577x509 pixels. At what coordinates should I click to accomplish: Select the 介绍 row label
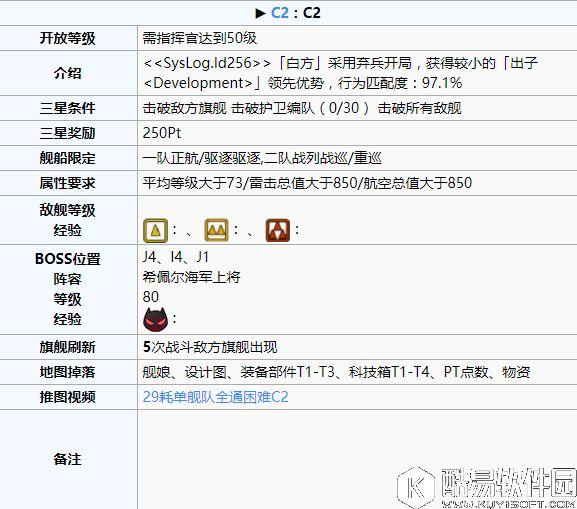click(x=68, y=73)
